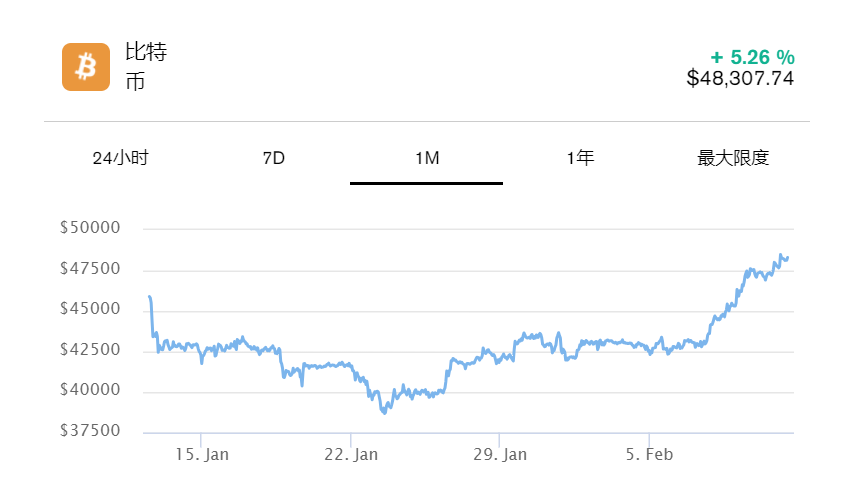Click the chart line's rightmost peak point

pyautogui.click(x=780, y=255)
